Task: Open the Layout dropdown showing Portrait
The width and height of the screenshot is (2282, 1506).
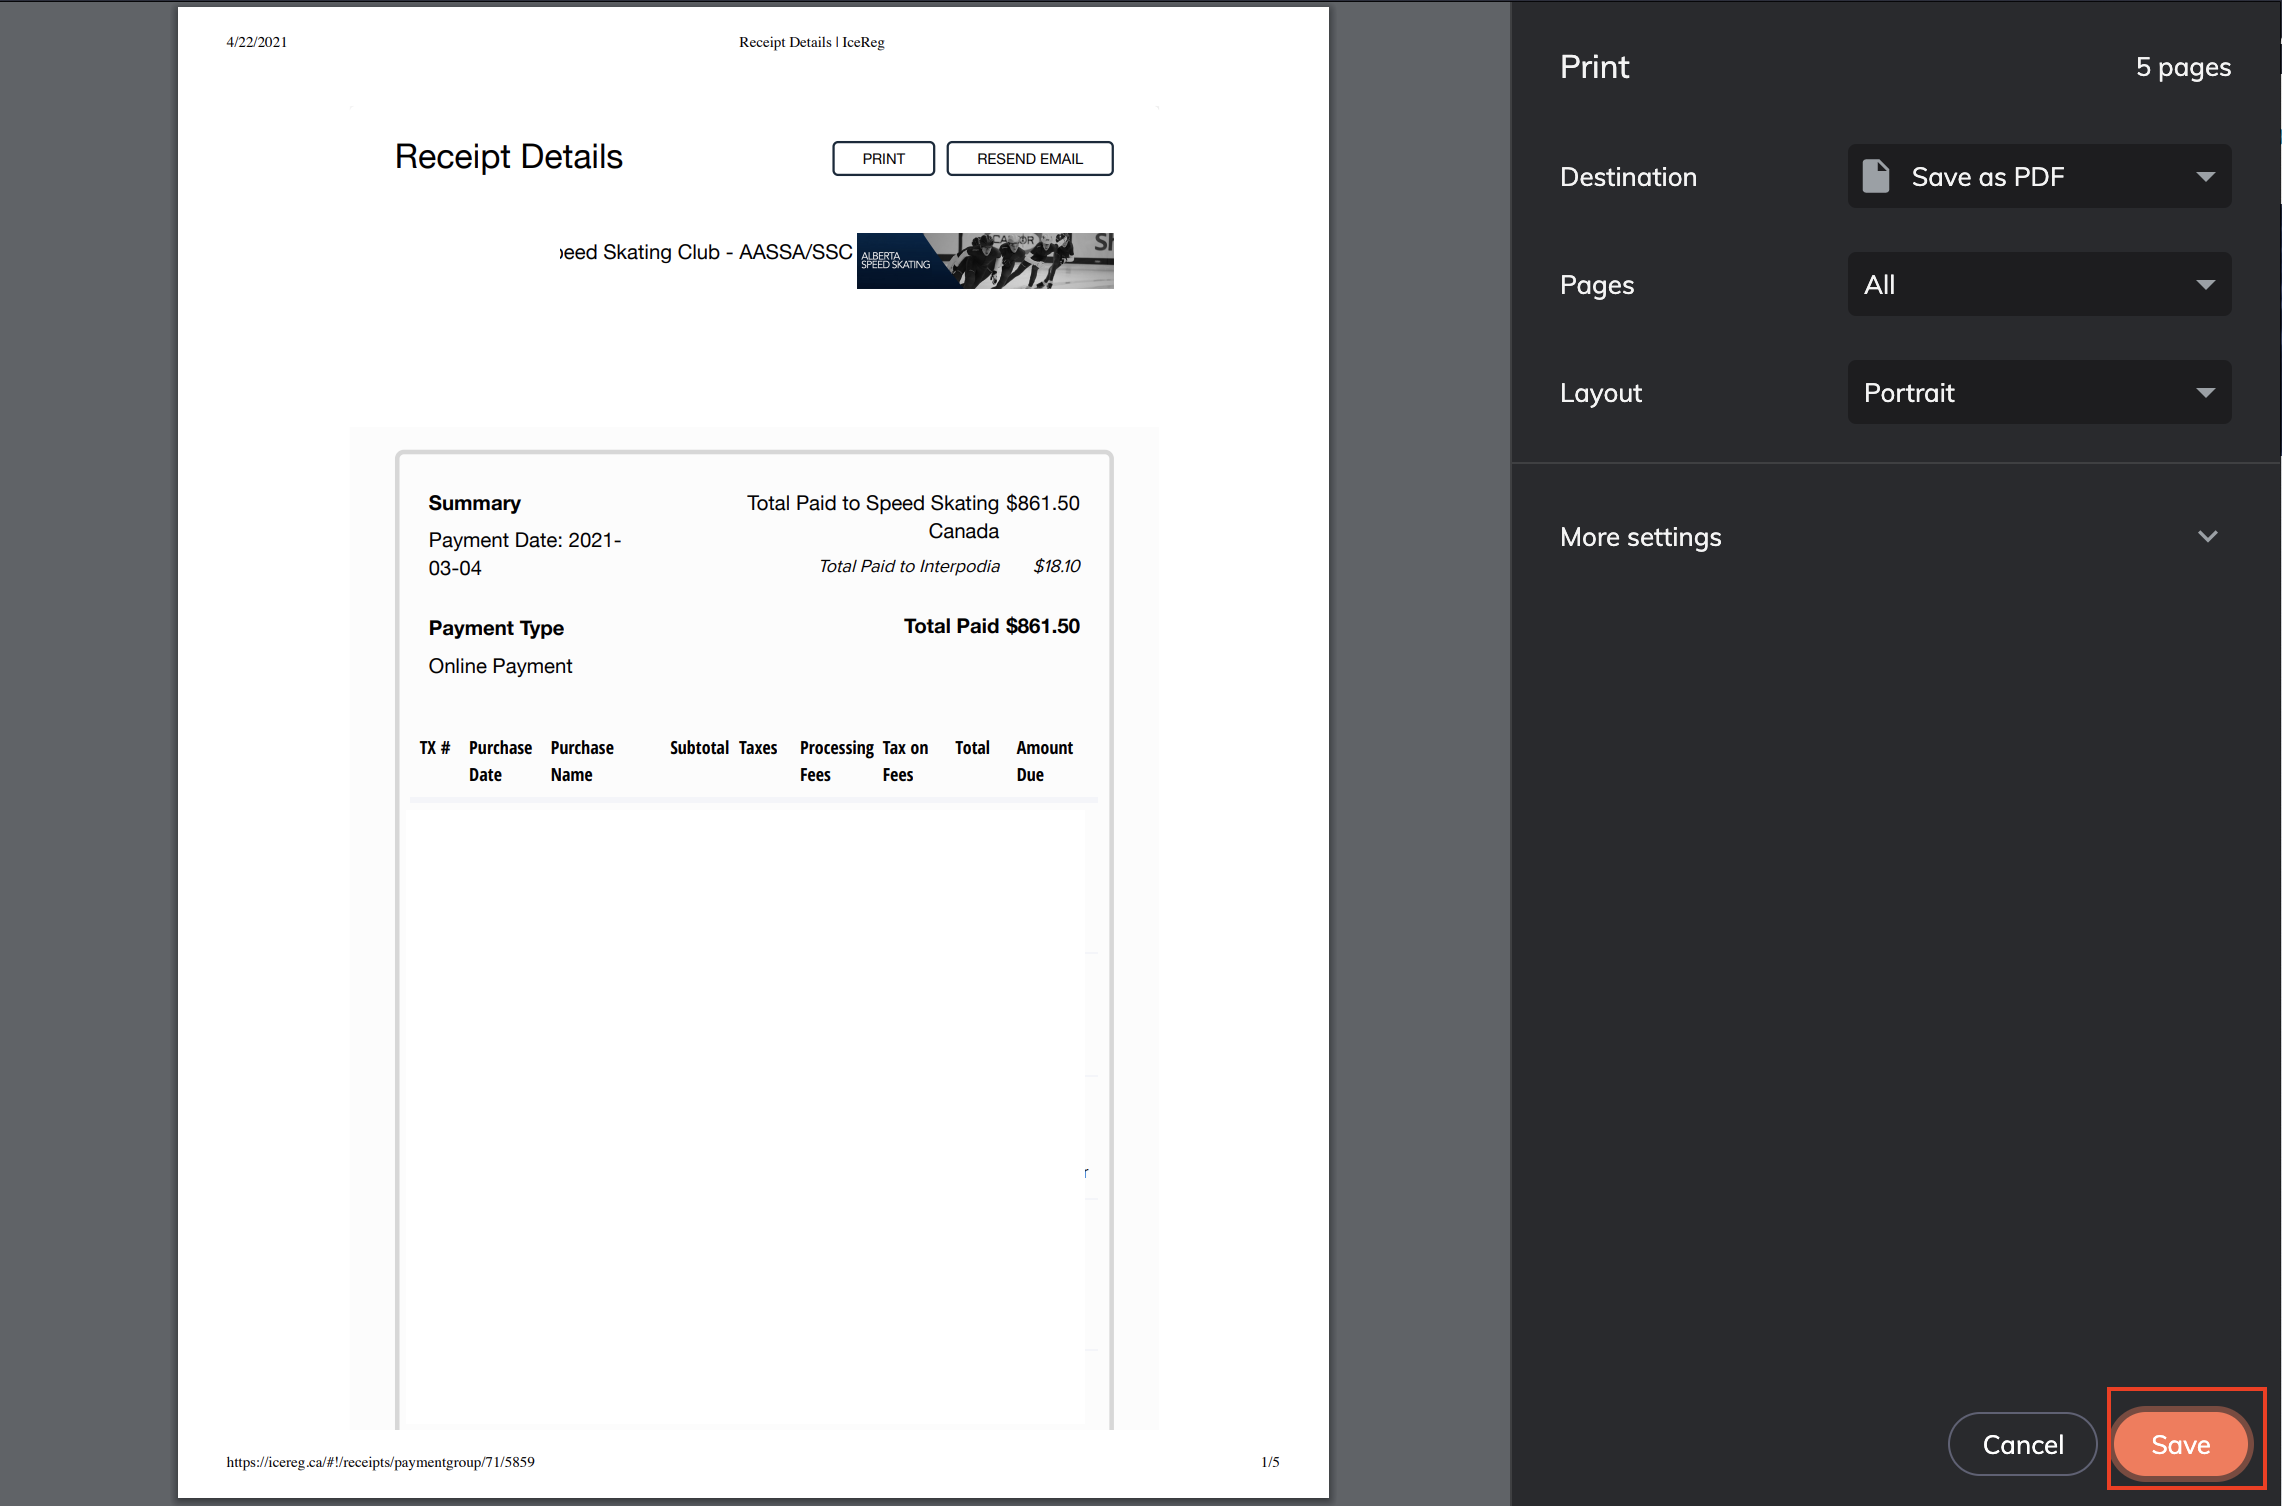Action: tap(2038, 393)
